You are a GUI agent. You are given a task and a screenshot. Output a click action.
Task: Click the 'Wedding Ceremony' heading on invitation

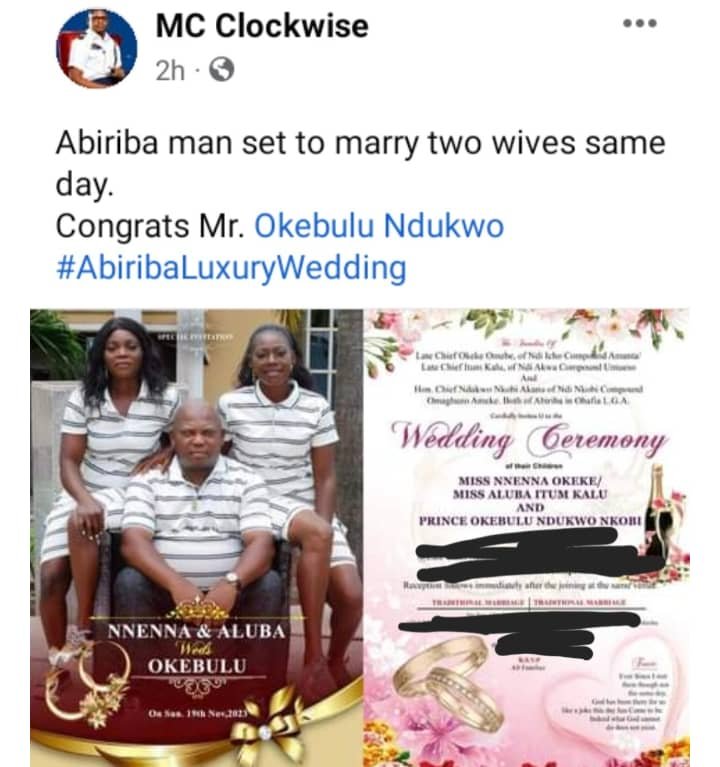529,437
